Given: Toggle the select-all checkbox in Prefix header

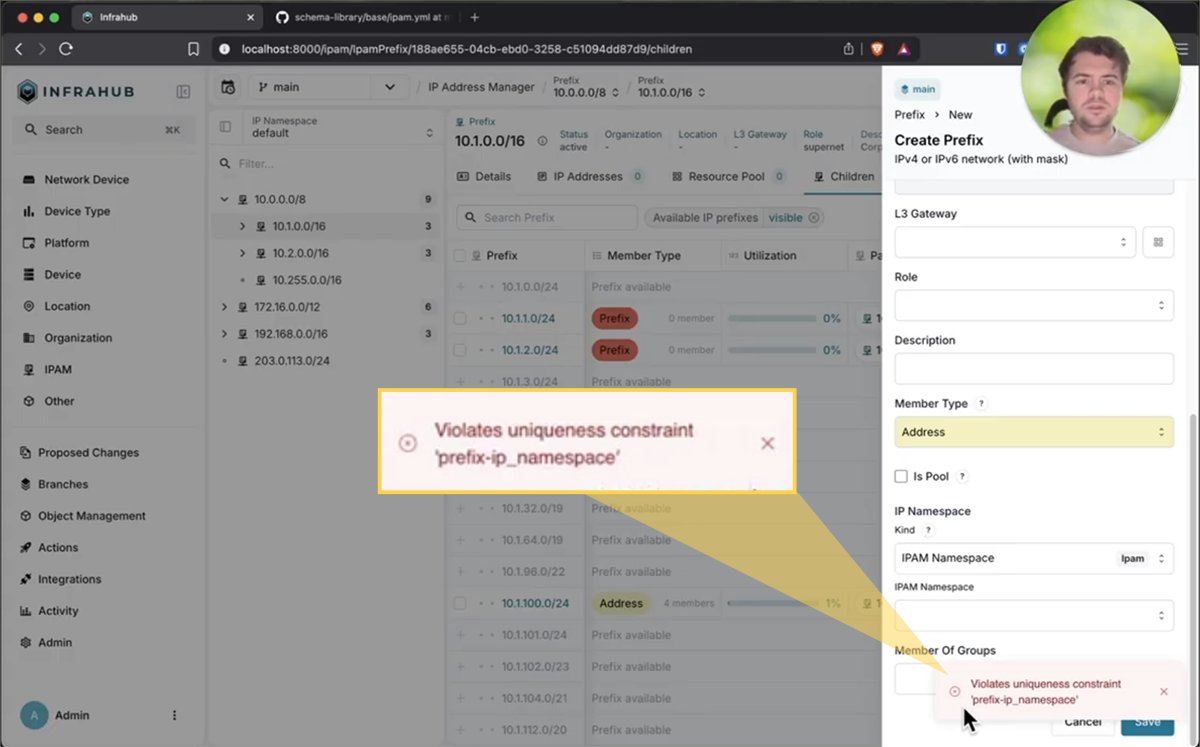Looking at the screenshot, I should click(460, 256).
